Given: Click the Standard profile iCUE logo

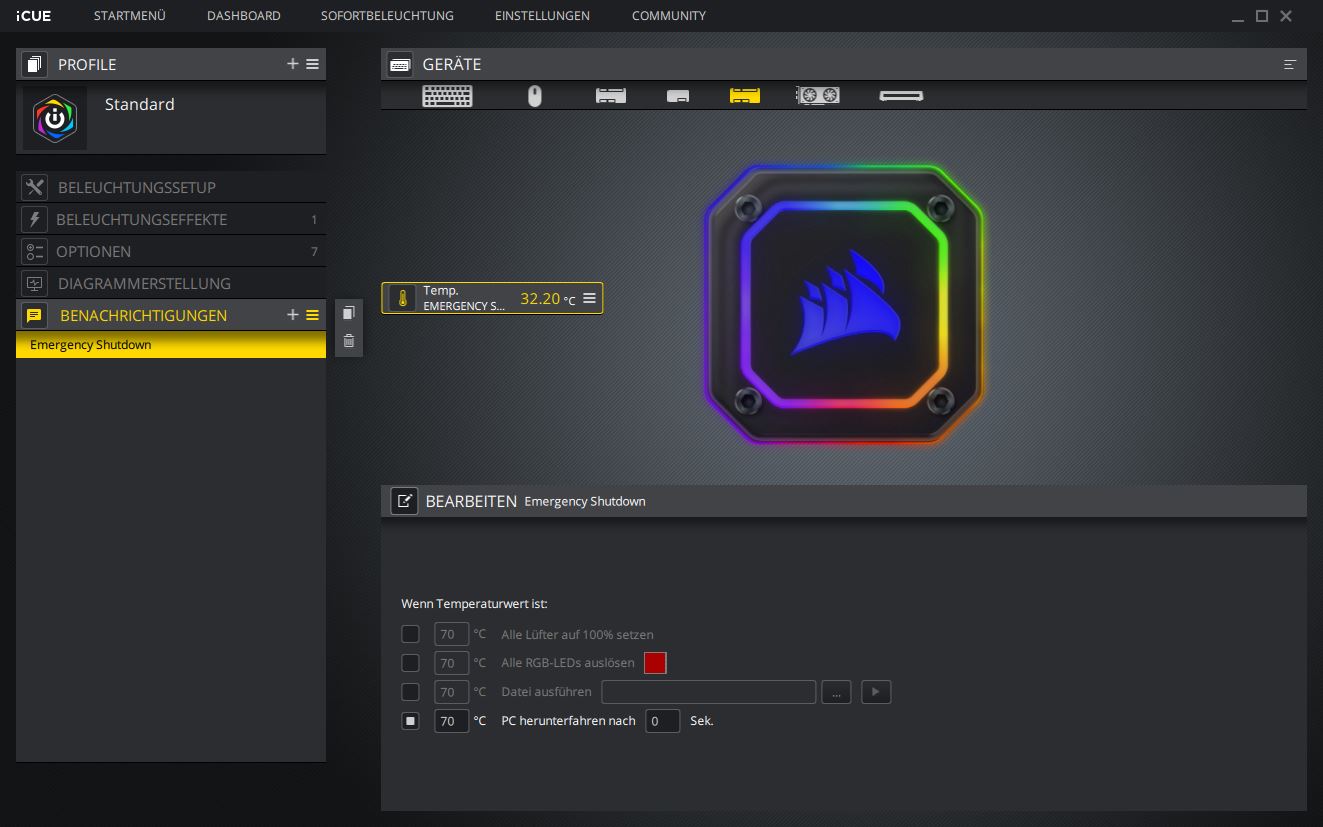Looking at the screenshot, I should point(55,118).
